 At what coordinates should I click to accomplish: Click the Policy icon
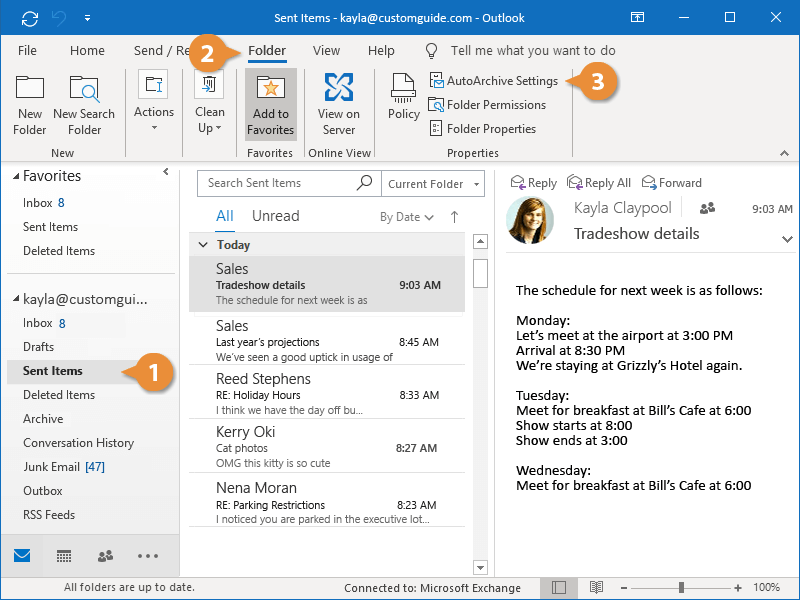[403, 88]
